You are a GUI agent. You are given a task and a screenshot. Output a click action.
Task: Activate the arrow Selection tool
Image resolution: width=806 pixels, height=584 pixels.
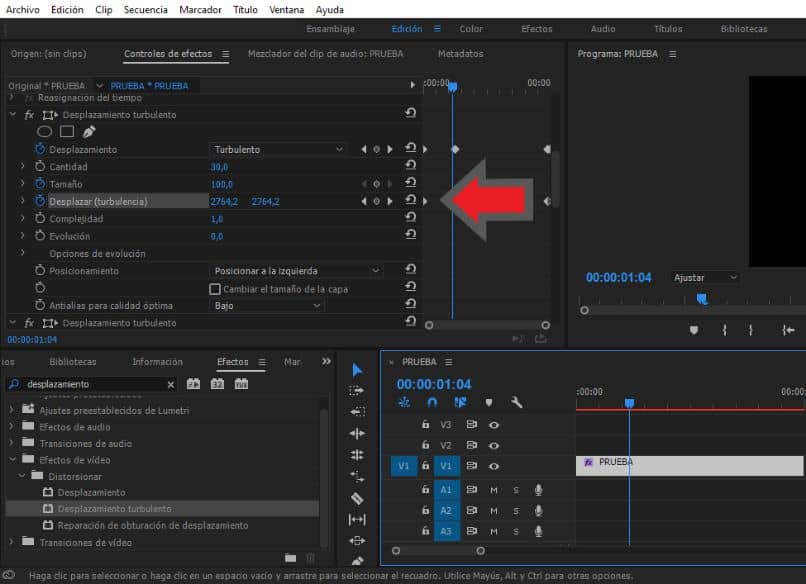tap(357, 369)
